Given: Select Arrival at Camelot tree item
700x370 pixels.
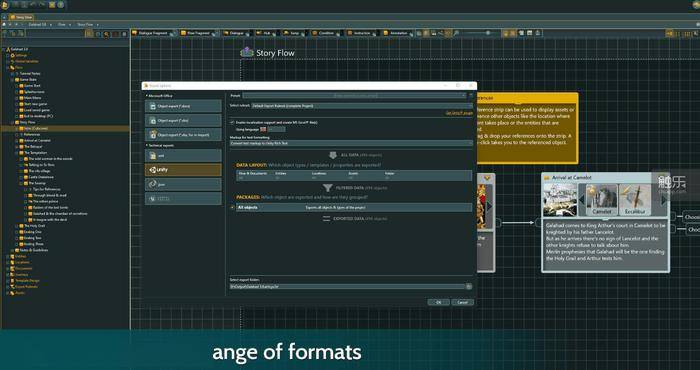Looking at the screenshot, I should click(37, 141).
